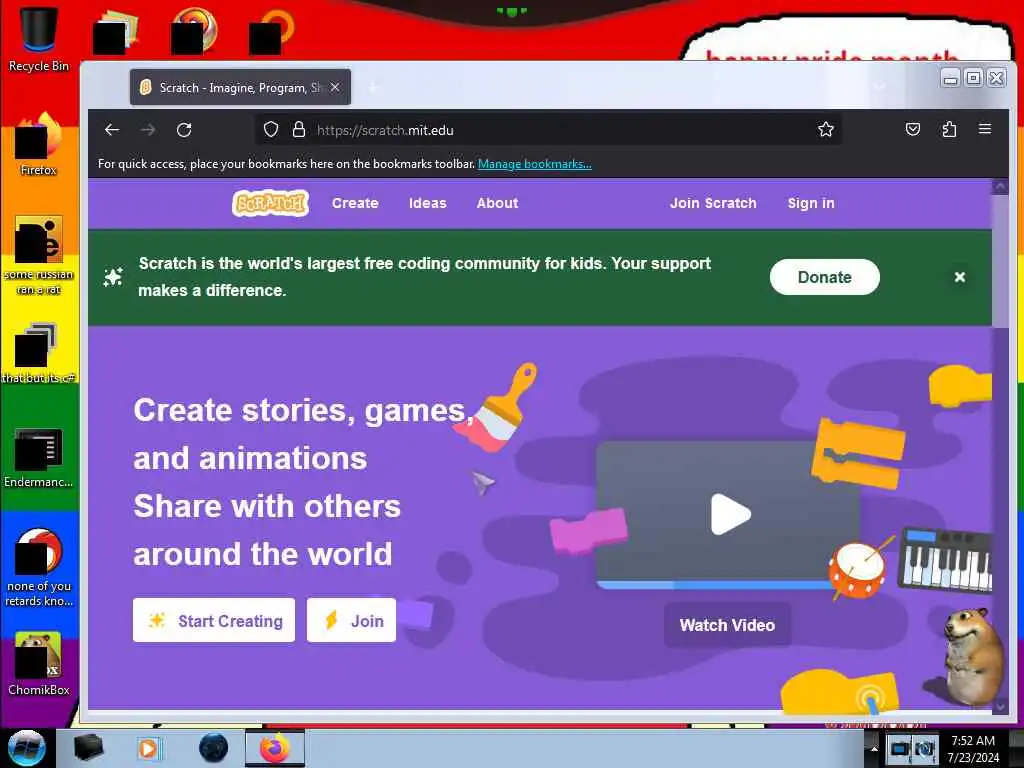Select the ChomikBox desktop icon
1024x768 pixels.
tap(39, 664)
